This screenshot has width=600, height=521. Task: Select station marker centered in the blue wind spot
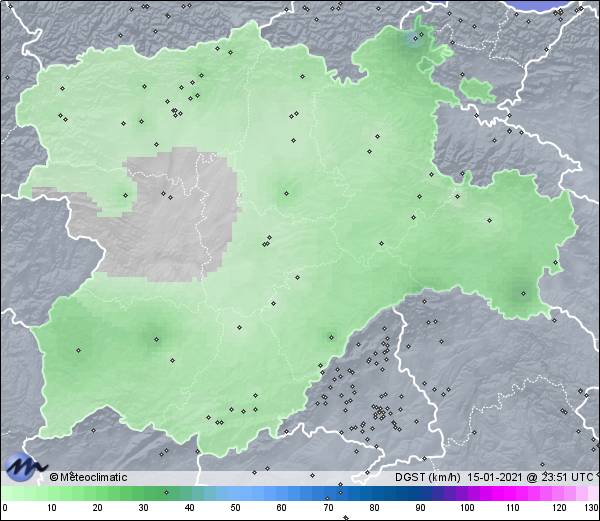(415, 38)
